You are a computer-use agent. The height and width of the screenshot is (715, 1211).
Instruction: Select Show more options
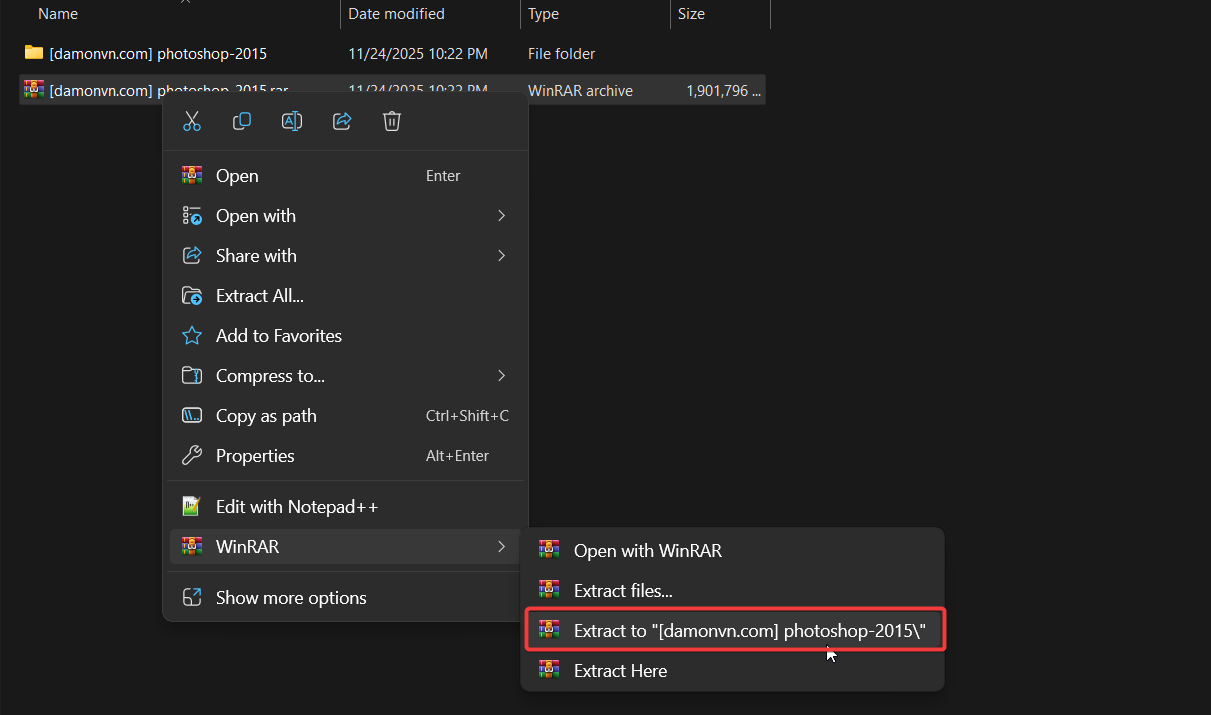(346, 597)
